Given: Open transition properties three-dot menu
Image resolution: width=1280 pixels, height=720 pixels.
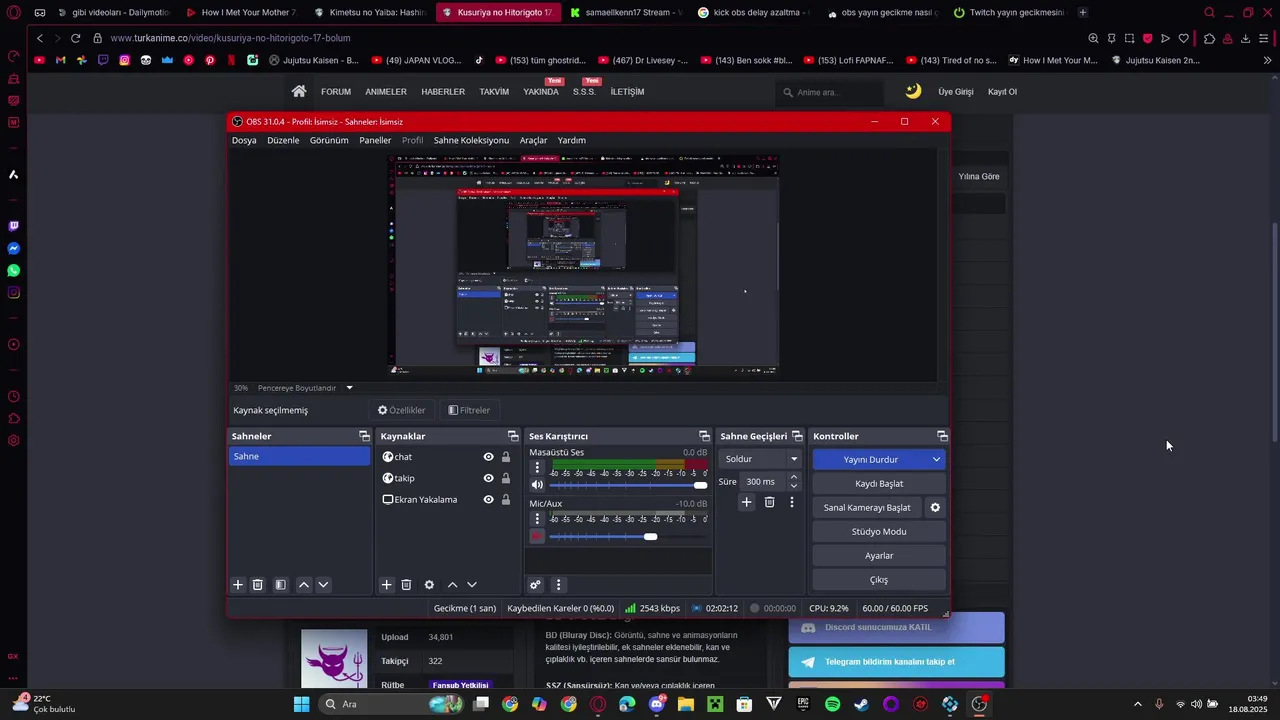Looking at the screenshot, I should point(792,502).
